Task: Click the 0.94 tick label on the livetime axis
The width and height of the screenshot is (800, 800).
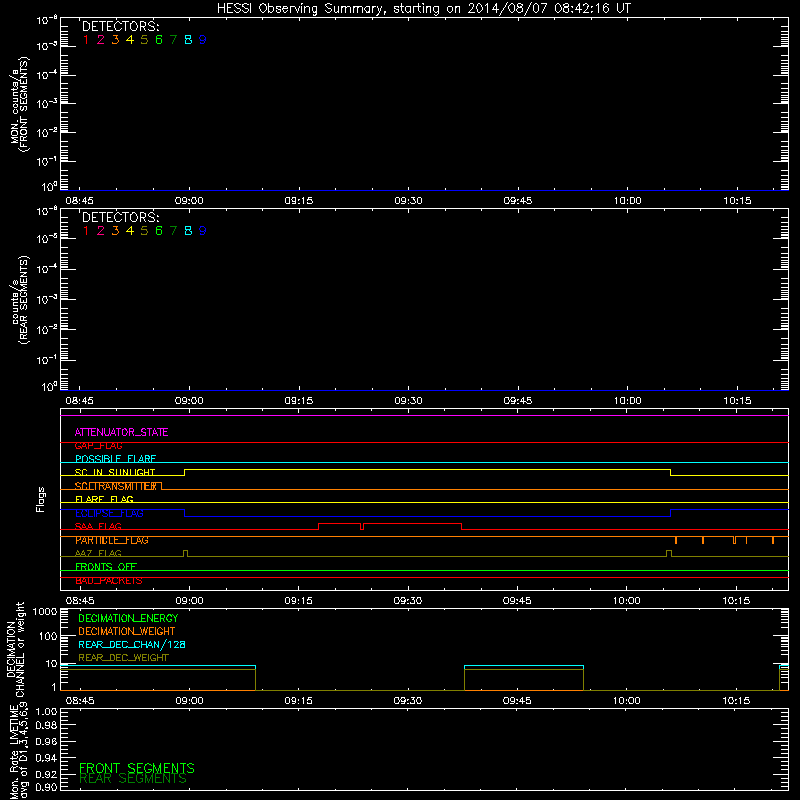Action: [46, 758]
